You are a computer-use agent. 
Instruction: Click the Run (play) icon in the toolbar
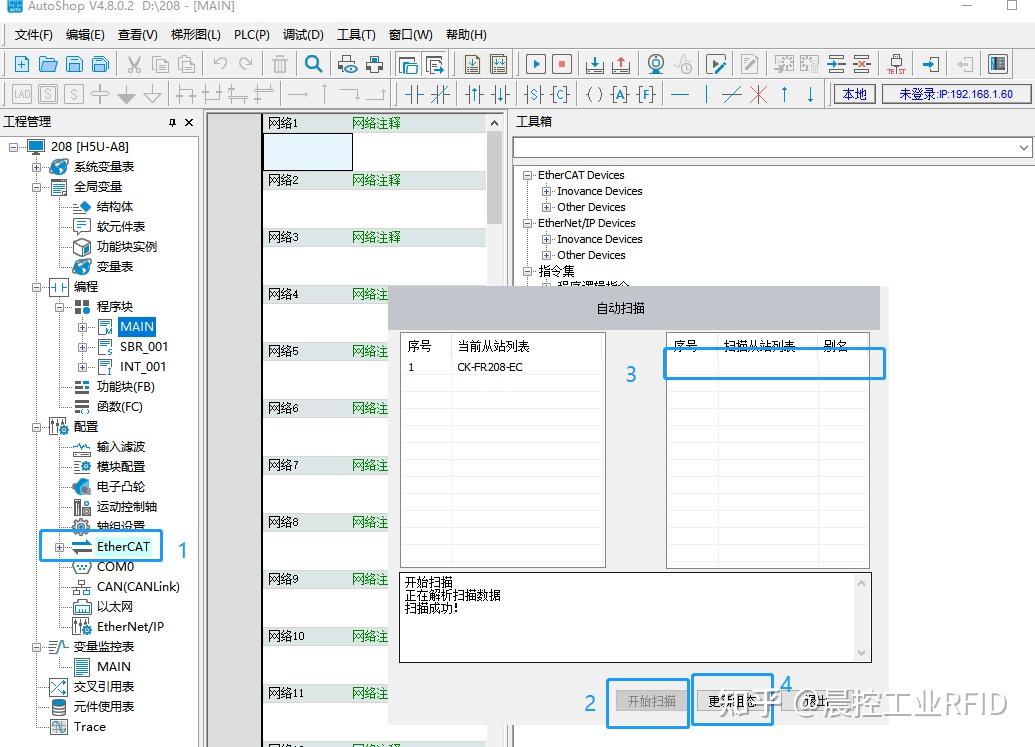point(536,64)
